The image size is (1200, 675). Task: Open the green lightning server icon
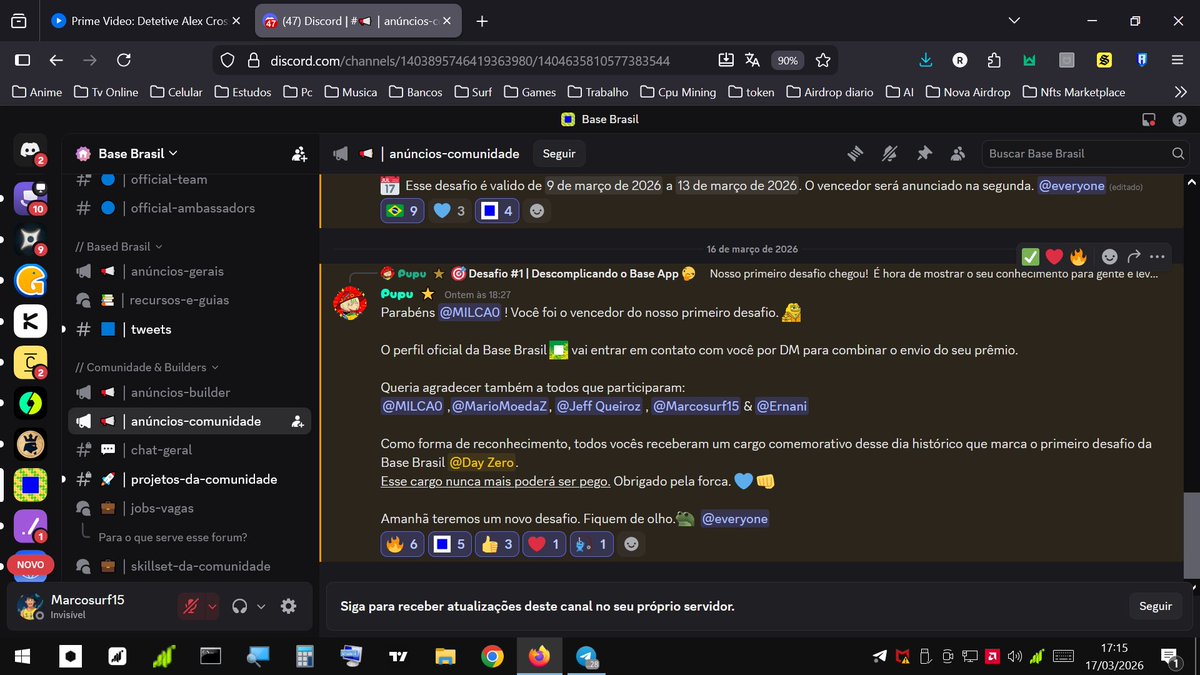tap(30, 403)
